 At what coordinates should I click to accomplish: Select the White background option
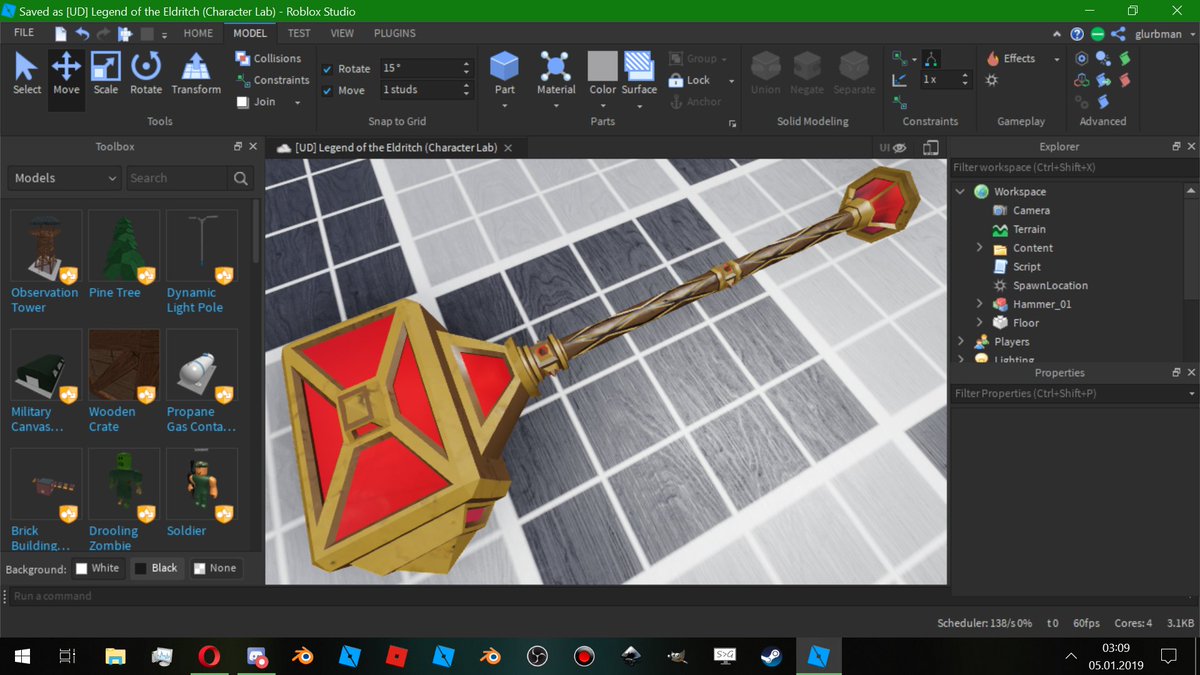(98, 568)
